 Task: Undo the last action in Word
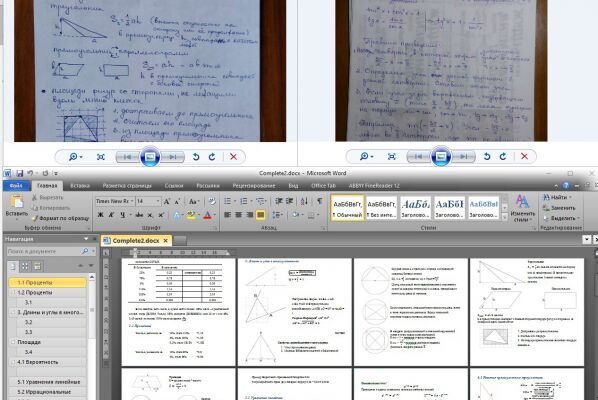pyautogui.click(x=30, y=173)
